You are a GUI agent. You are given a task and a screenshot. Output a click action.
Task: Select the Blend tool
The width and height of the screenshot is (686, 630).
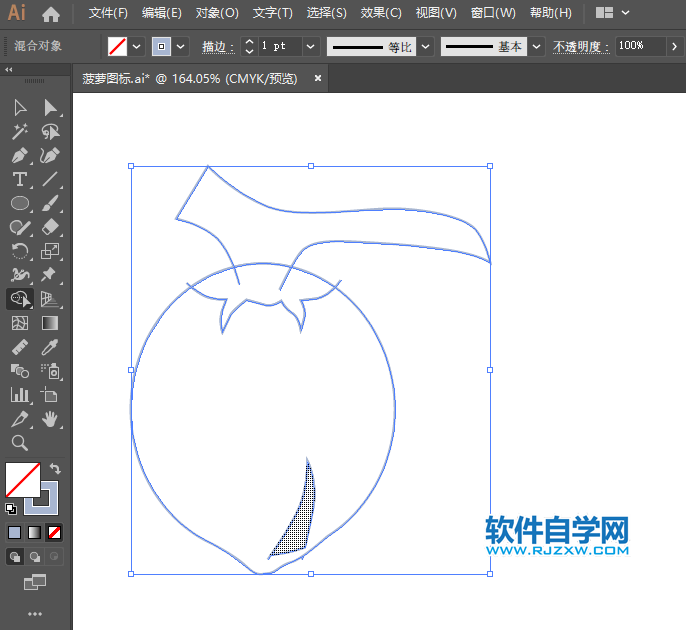[x=20, y=371]
